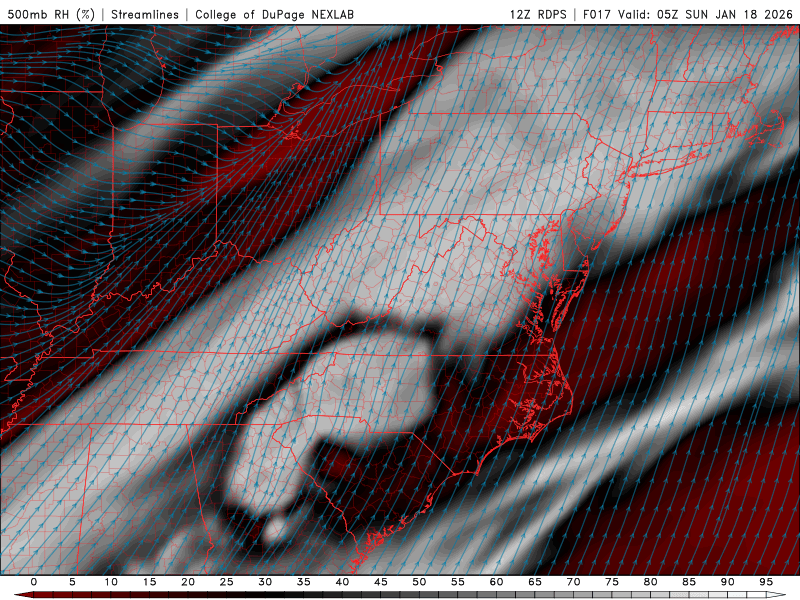The width and height of the screenshot is (800, 600).
Task: Select the colorbar label "45"
Action: pos(381,582)
